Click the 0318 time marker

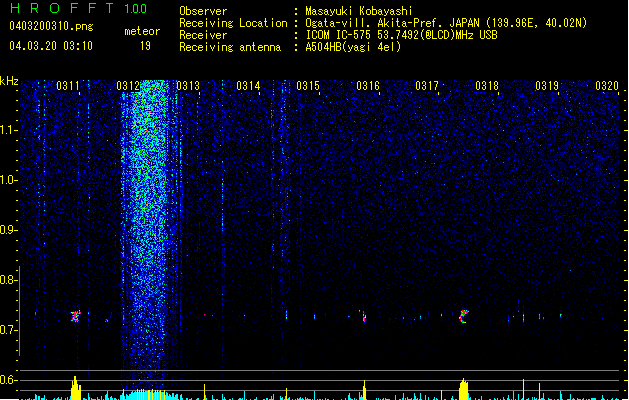(487, 86)
